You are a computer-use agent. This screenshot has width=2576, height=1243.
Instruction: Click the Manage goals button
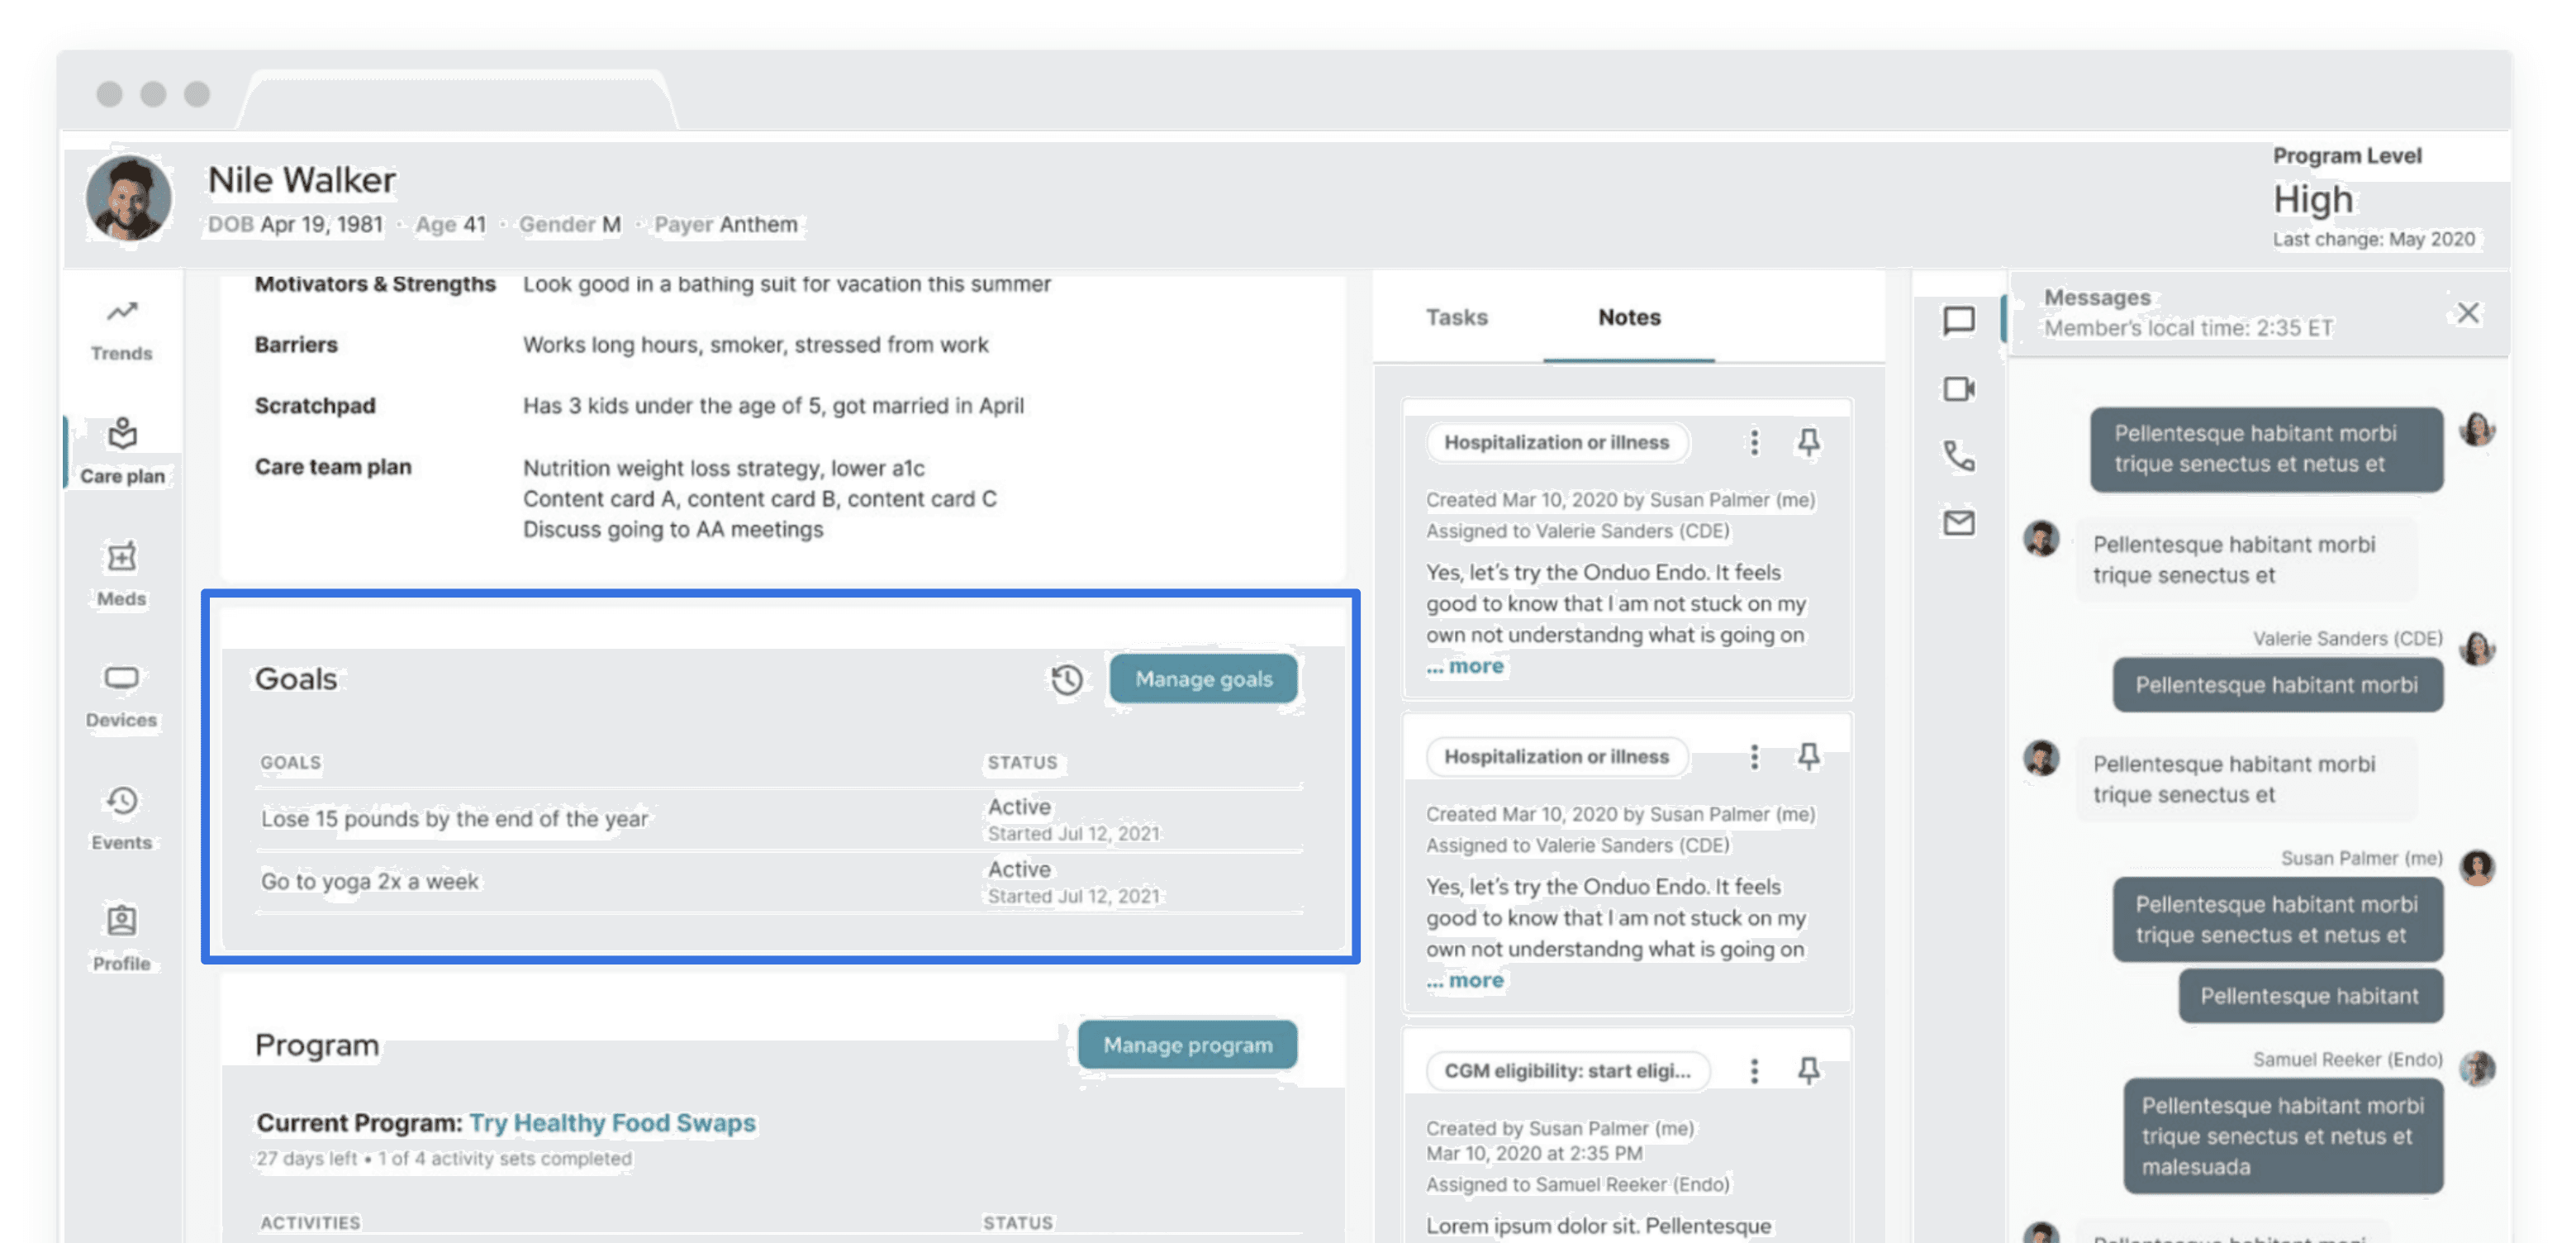tap(1203, 679)
